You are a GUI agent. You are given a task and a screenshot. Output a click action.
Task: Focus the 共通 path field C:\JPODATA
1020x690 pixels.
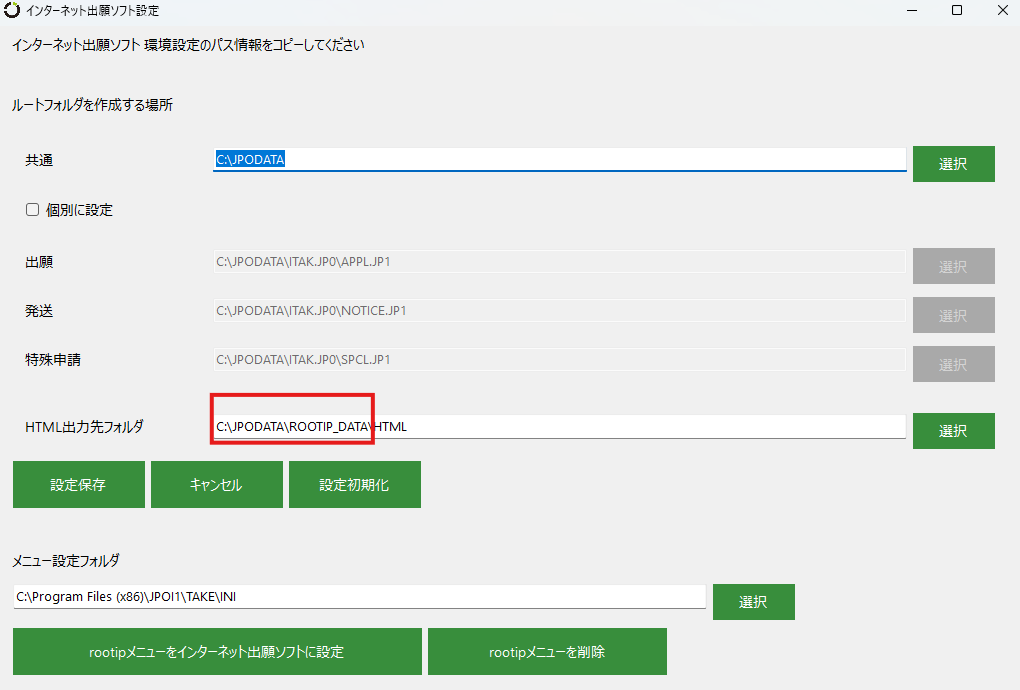click(559, 159)
